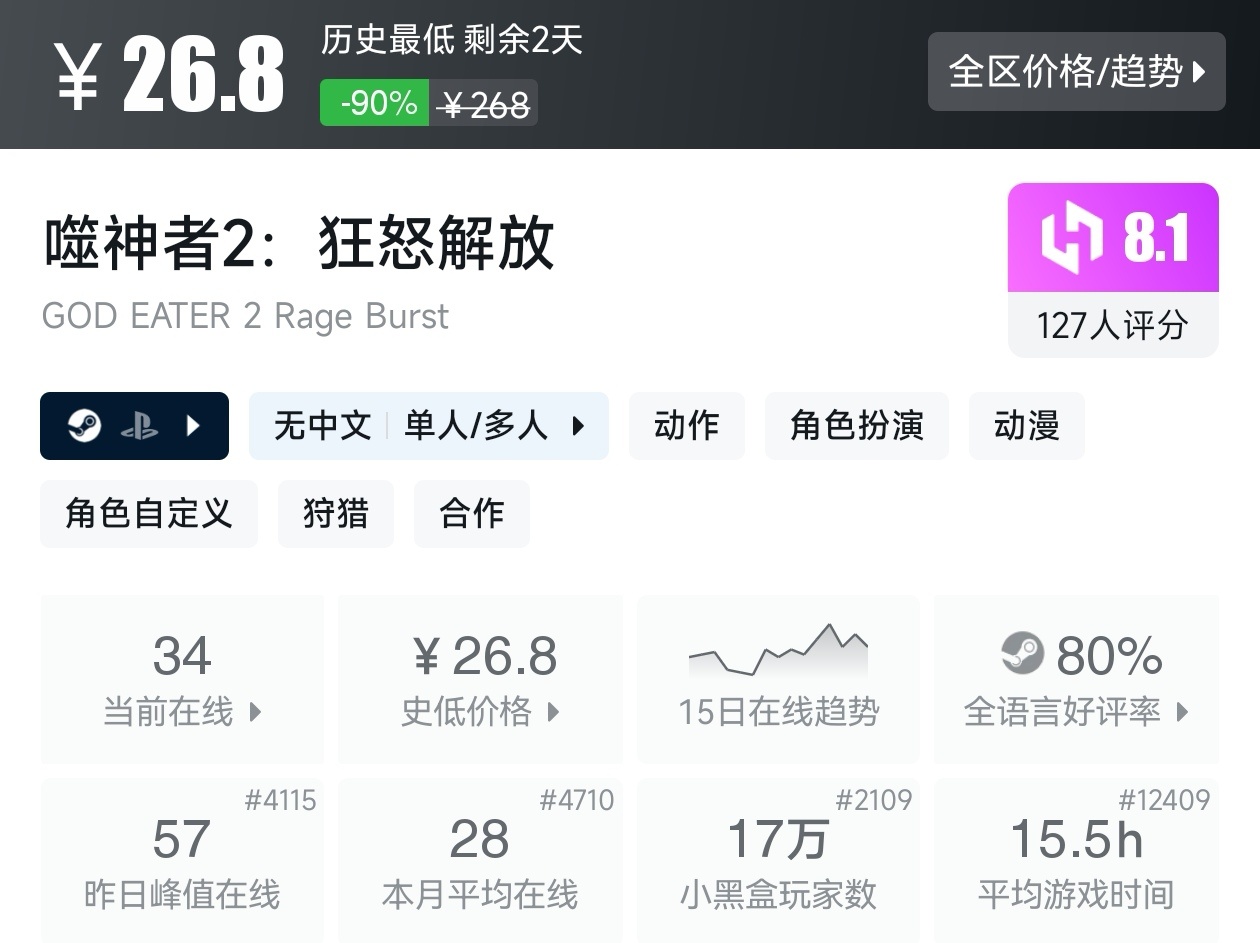Open the 本月平均在线 stat card
This screenshot has width=1260, height=943.
[480, 860]
